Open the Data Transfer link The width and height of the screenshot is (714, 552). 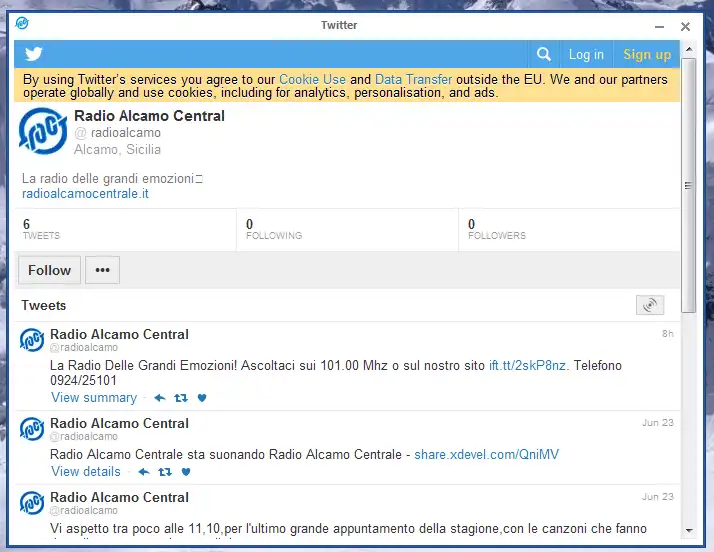[x=413, y=79]
